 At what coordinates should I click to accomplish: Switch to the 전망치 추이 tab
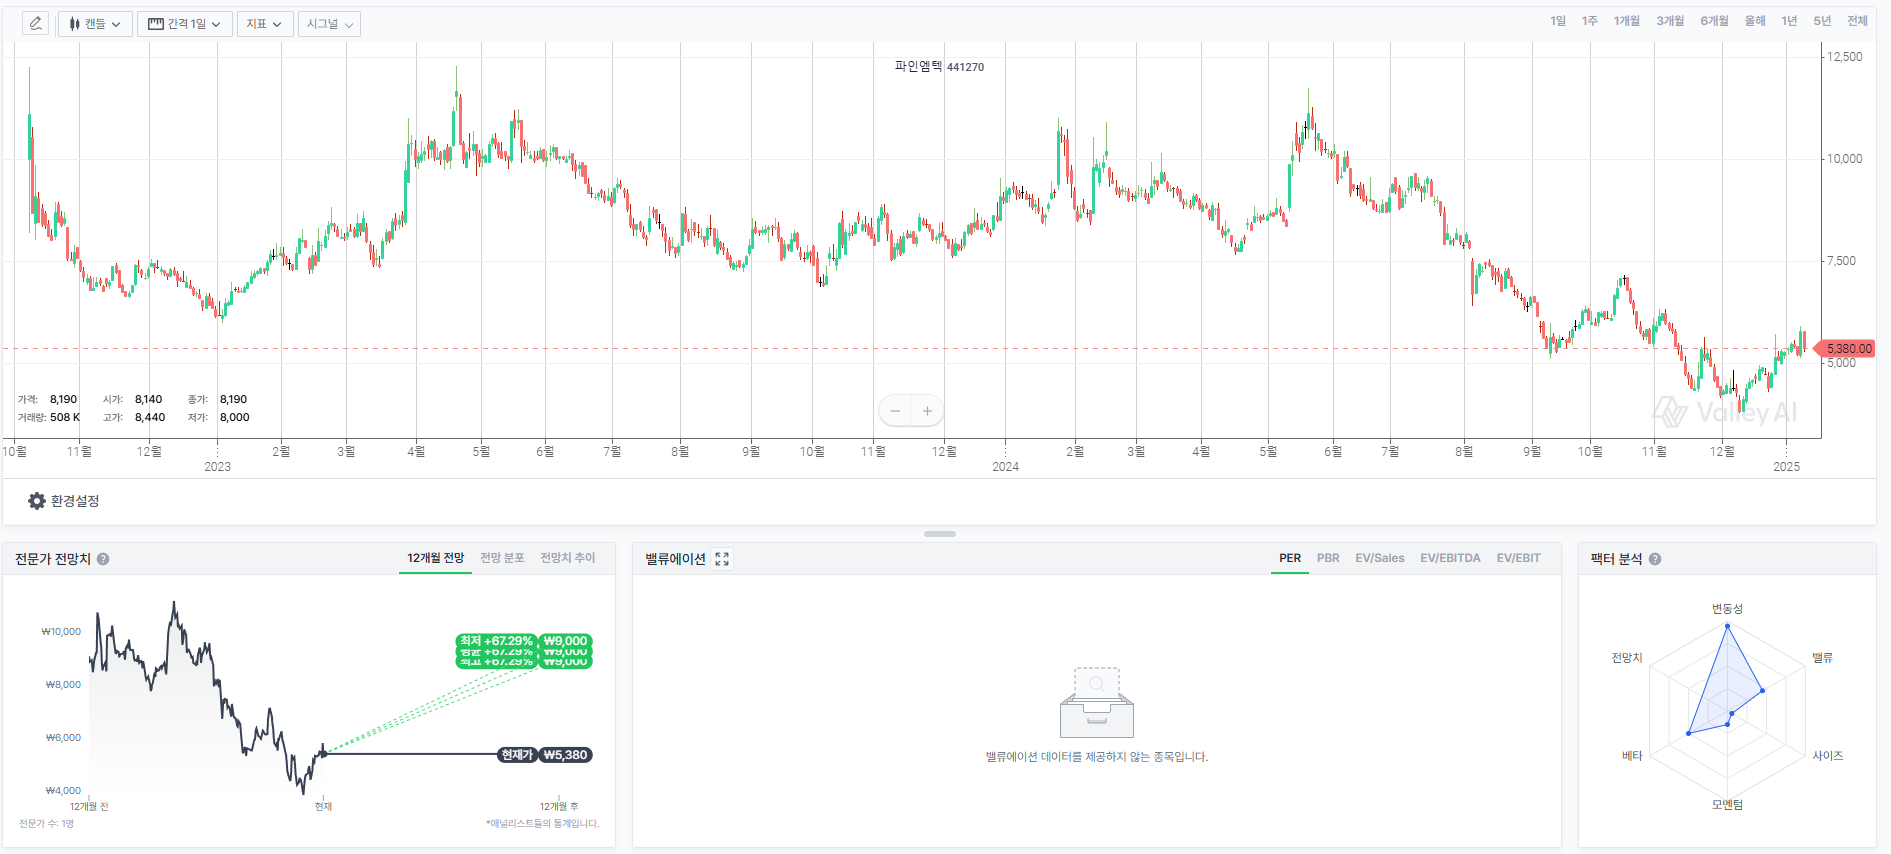tap(568, 558)
